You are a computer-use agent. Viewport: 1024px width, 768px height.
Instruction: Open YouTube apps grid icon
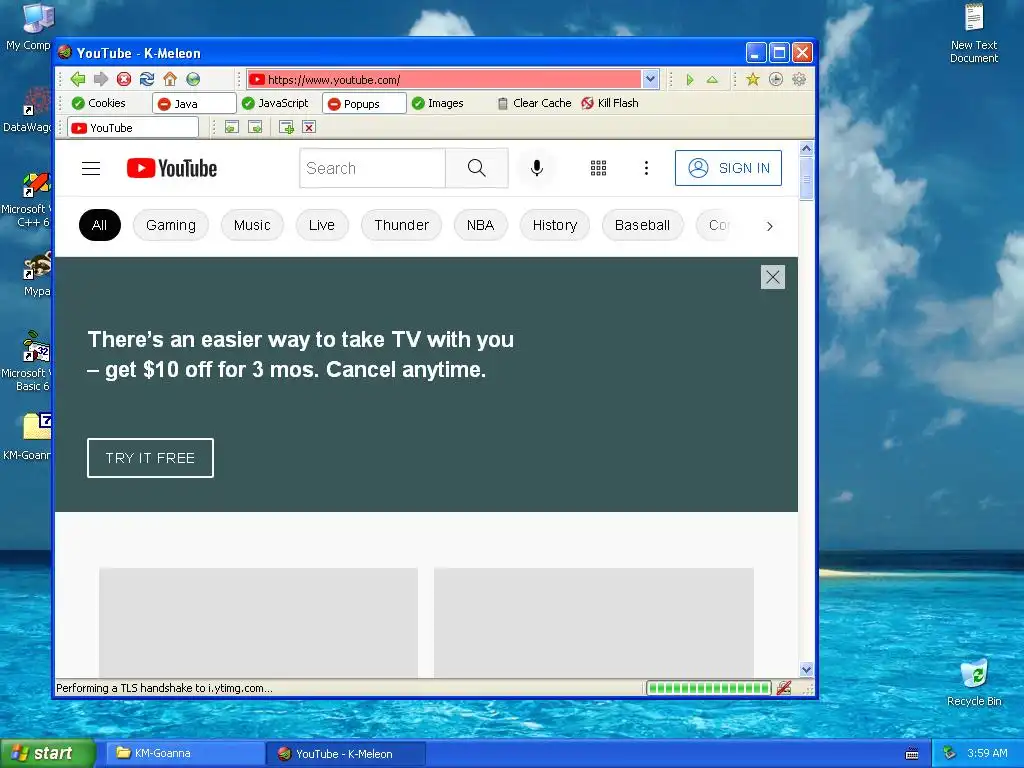tap(598, 168)
